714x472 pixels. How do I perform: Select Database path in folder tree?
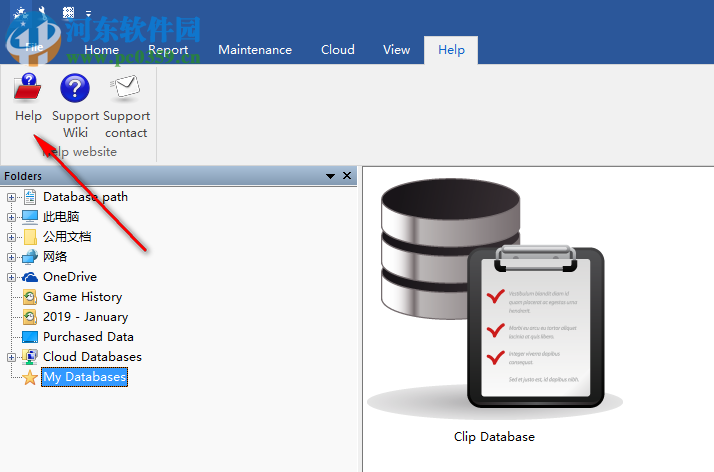[85, 197]
